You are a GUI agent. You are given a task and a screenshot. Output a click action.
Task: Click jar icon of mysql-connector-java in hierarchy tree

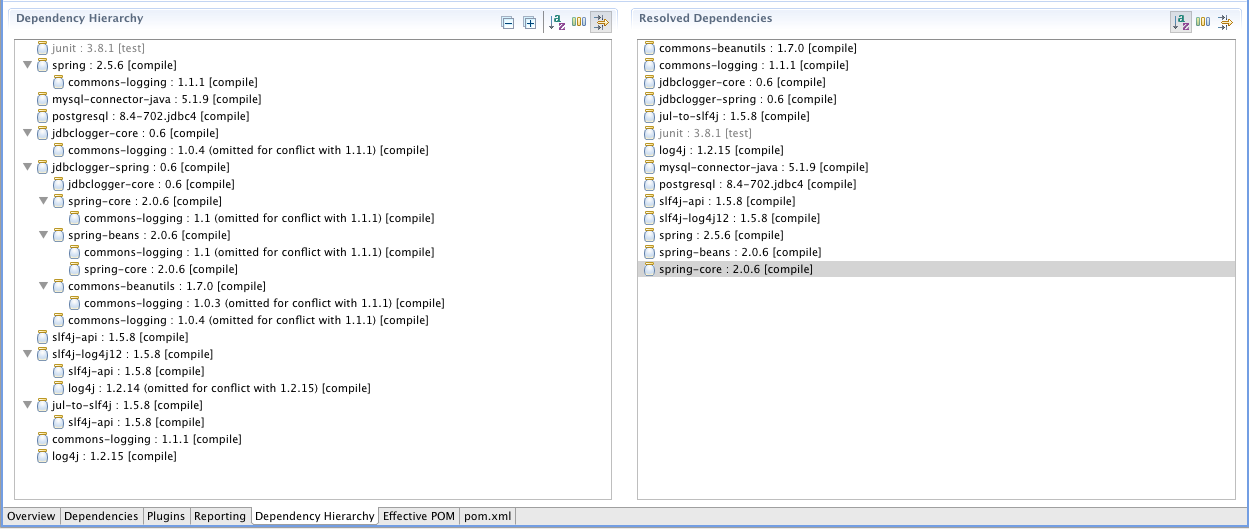(x=42, y=99)
